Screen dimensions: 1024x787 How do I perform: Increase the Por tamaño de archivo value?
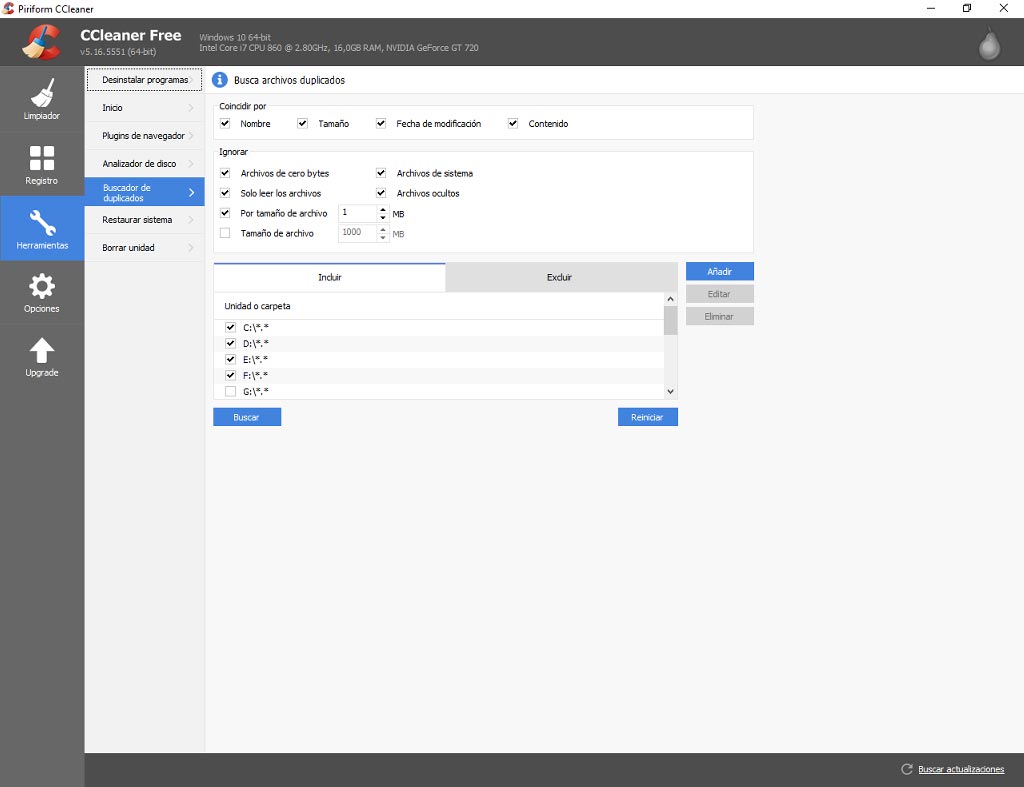(x=383, y=209)
